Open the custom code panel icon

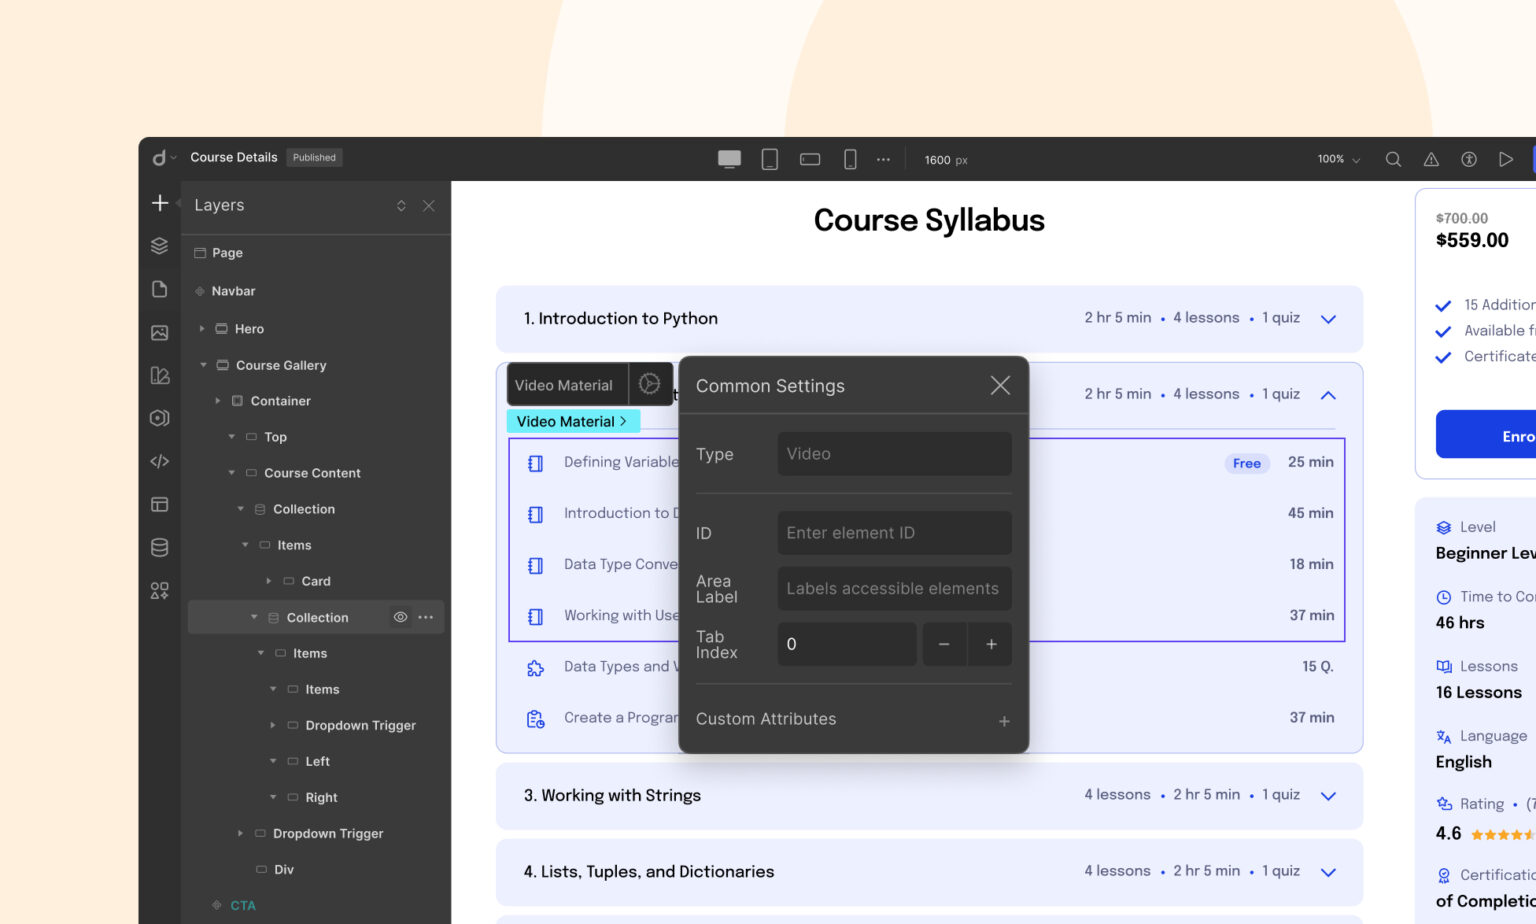click(x=160, y=461)
